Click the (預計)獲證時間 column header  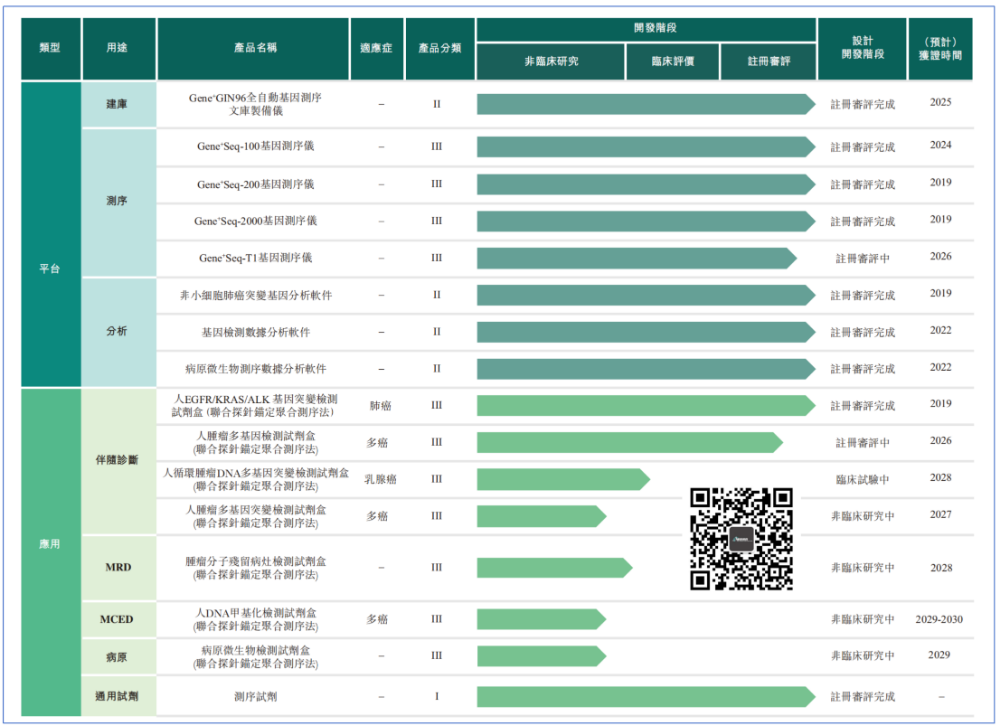[x=940, y=48]
